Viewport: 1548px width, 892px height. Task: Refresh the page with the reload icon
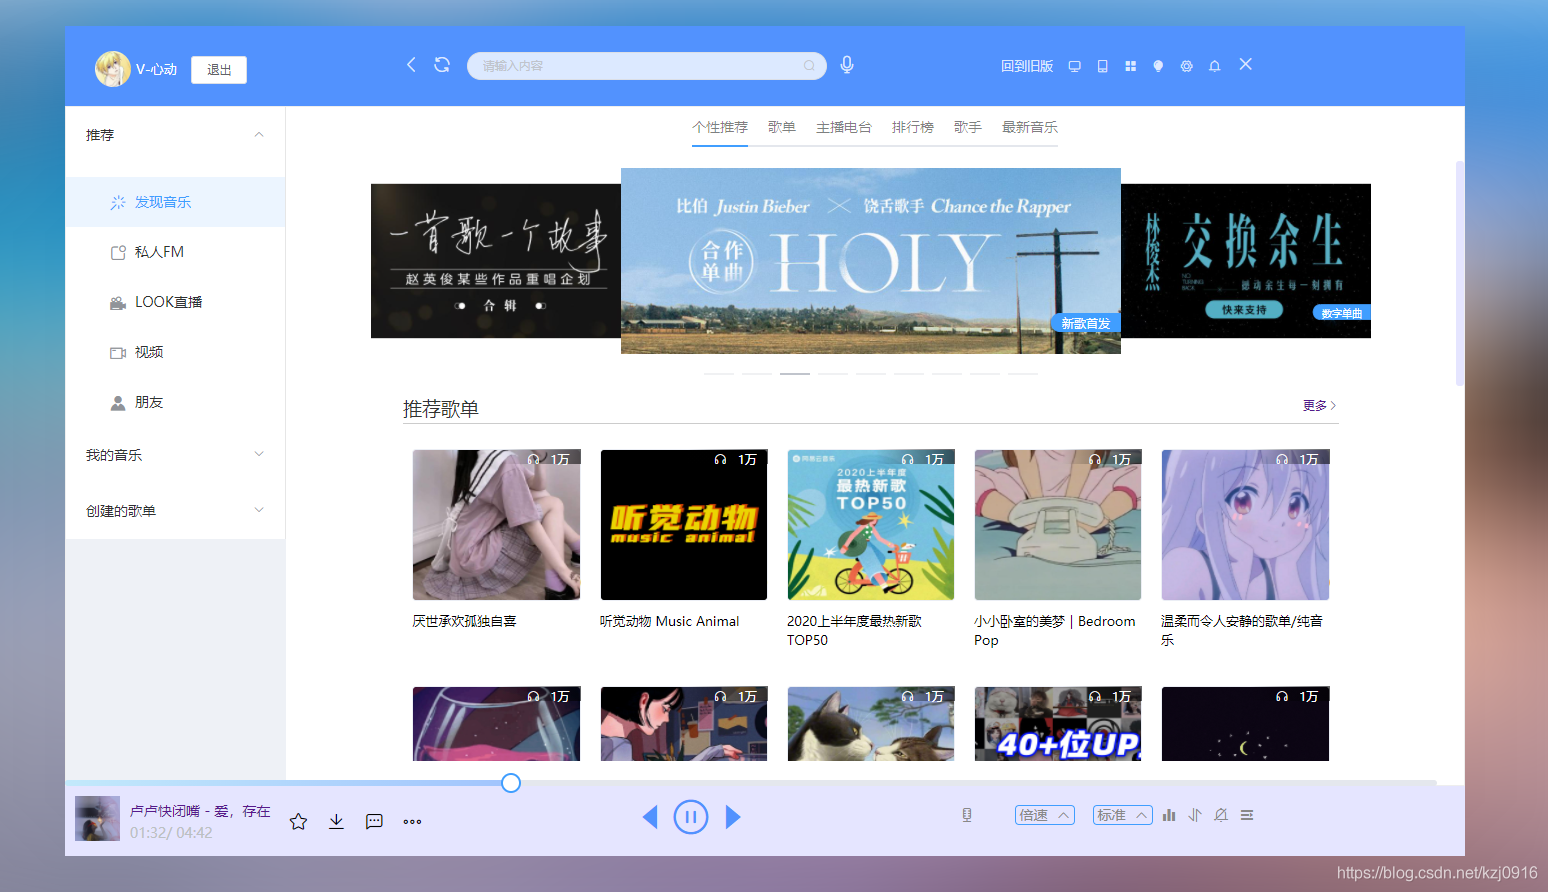(442, 65)
